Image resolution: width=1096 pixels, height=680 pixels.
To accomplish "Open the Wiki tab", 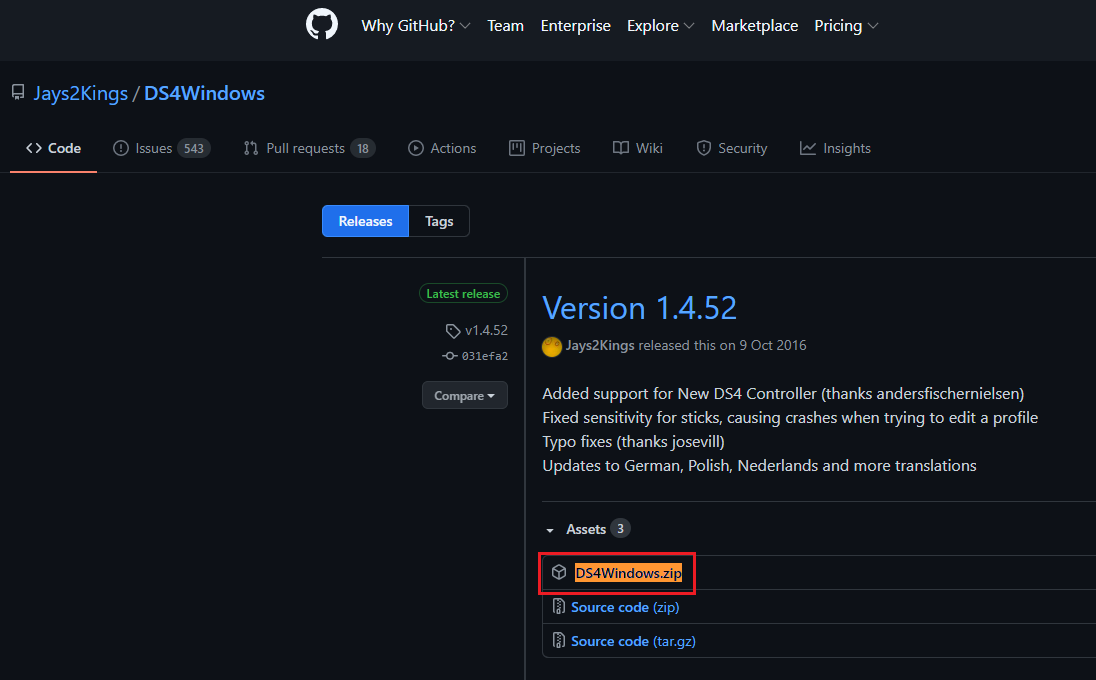I will pyautogui.click(x=637, y=148).
